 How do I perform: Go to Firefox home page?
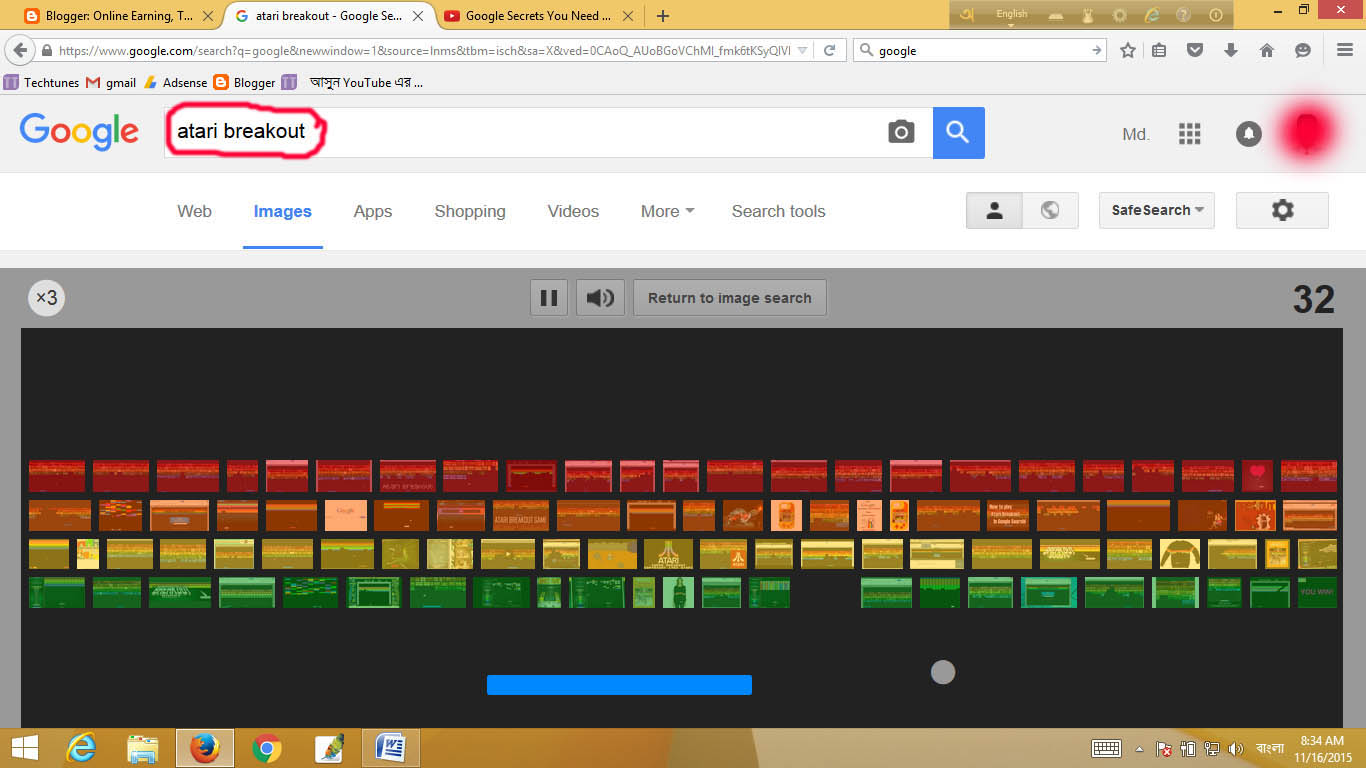coord(1267,50)
